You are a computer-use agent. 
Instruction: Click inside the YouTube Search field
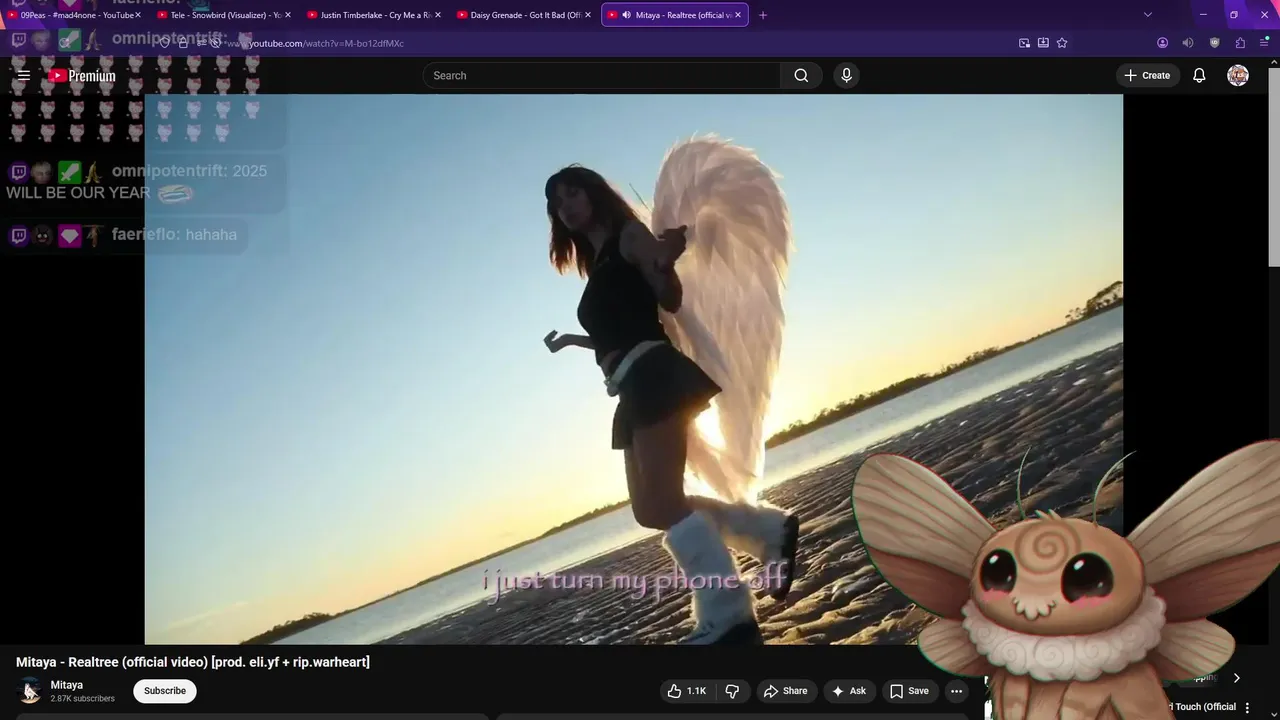pos(601,75)
